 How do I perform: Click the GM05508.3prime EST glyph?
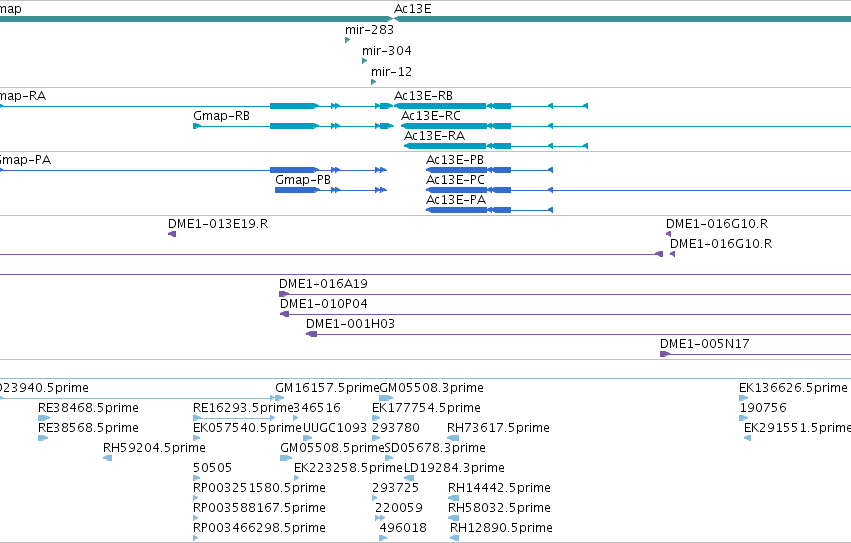[386, 398]
